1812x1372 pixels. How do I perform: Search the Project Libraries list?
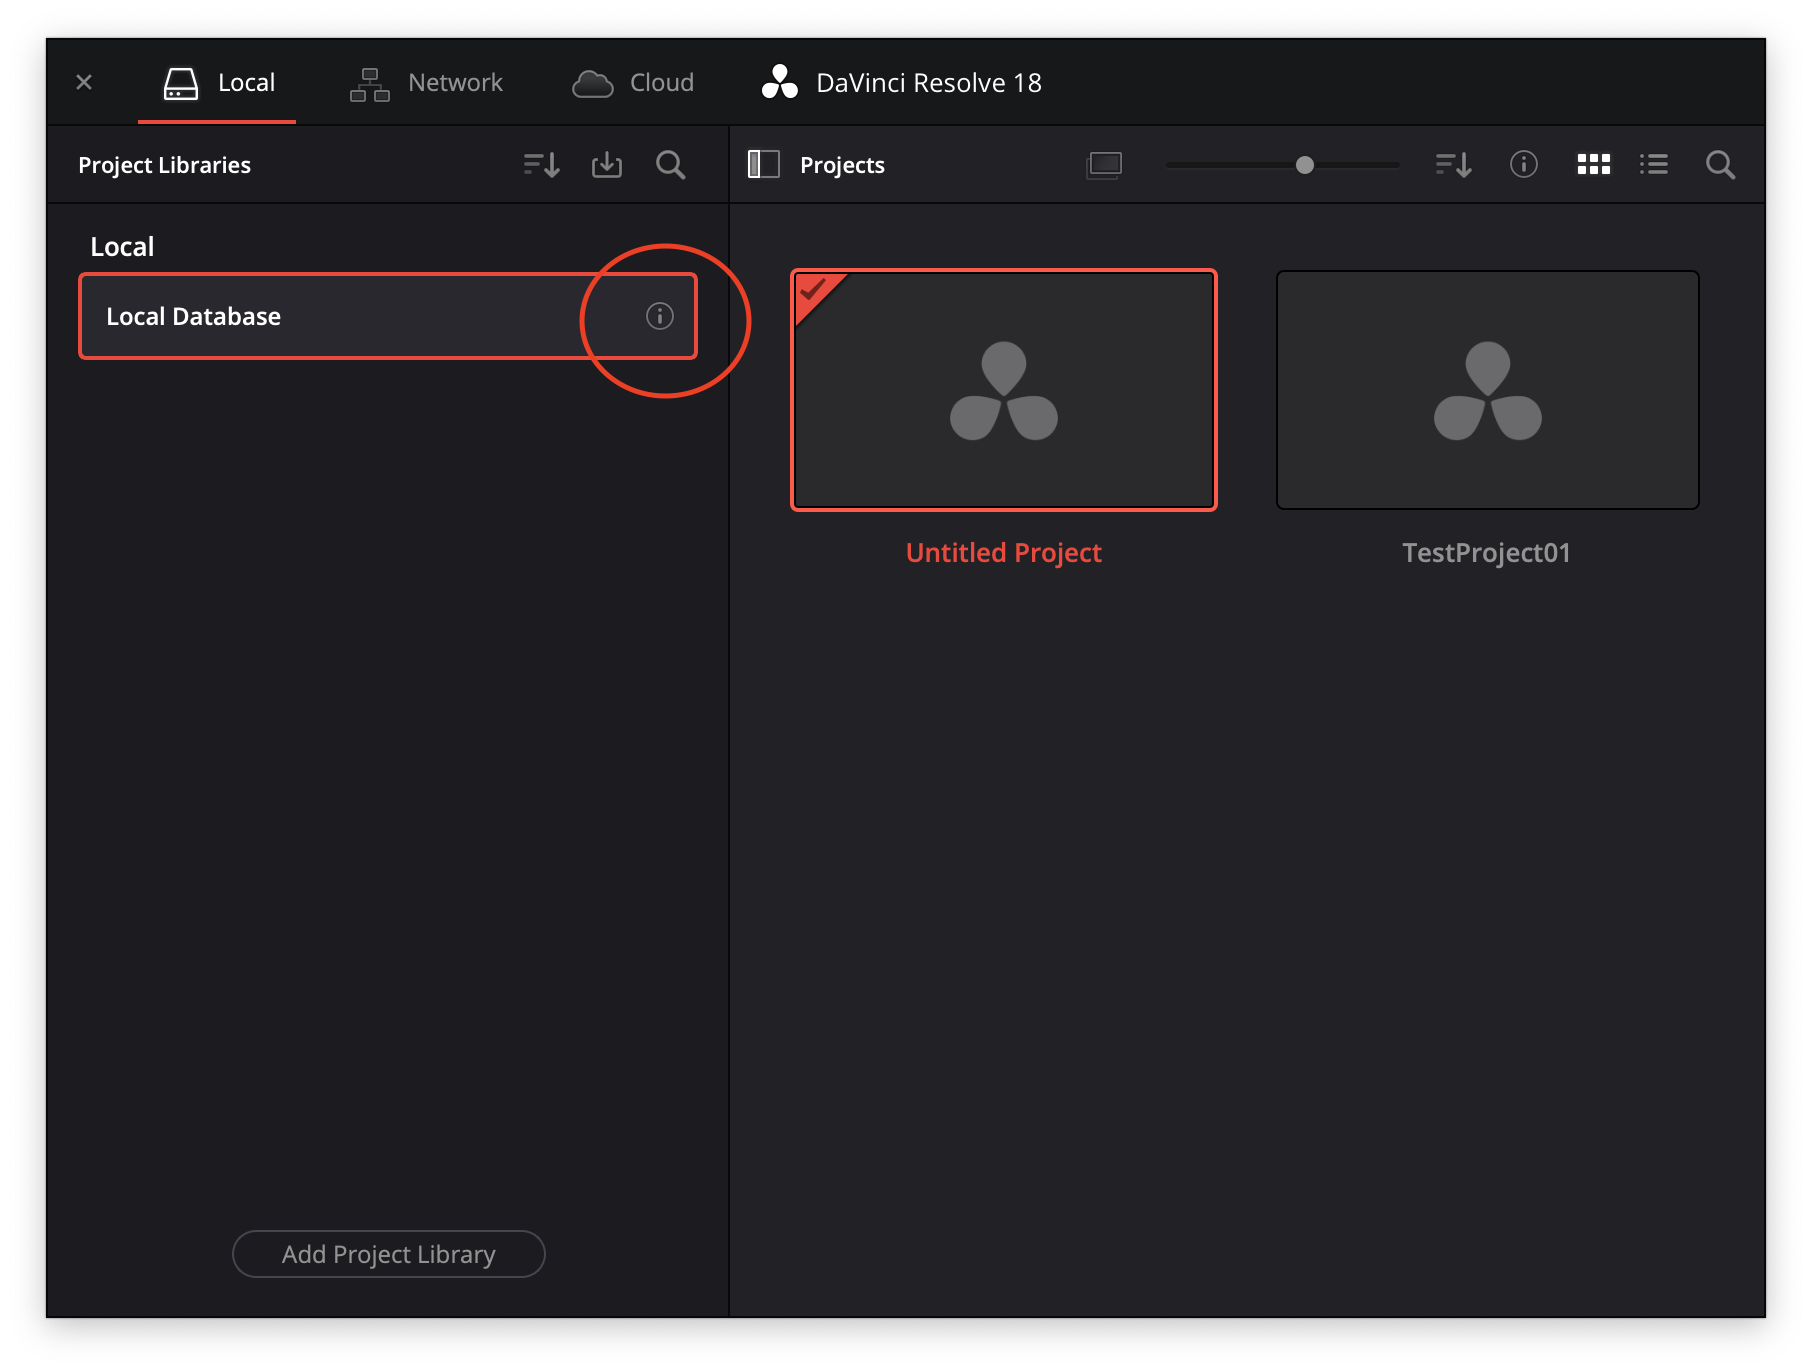coord(671,165)
